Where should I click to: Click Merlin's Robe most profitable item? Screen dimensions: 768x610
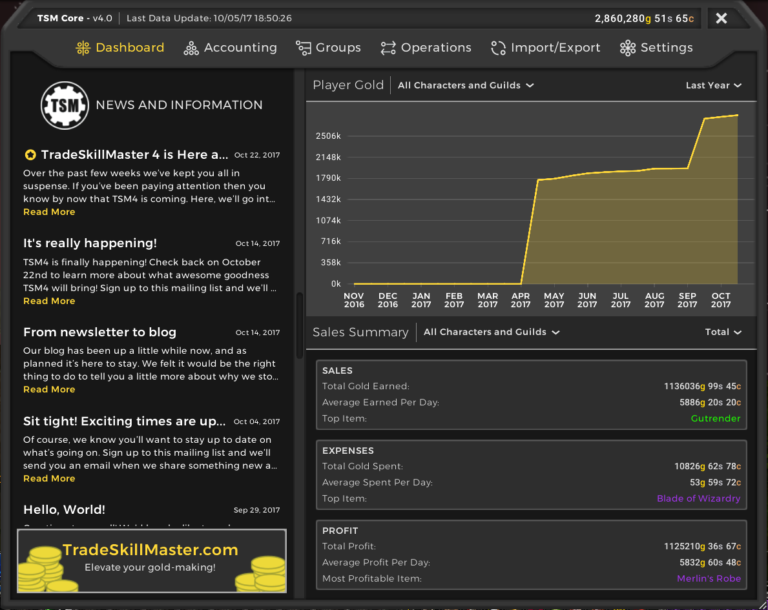(x=708, y=579)
